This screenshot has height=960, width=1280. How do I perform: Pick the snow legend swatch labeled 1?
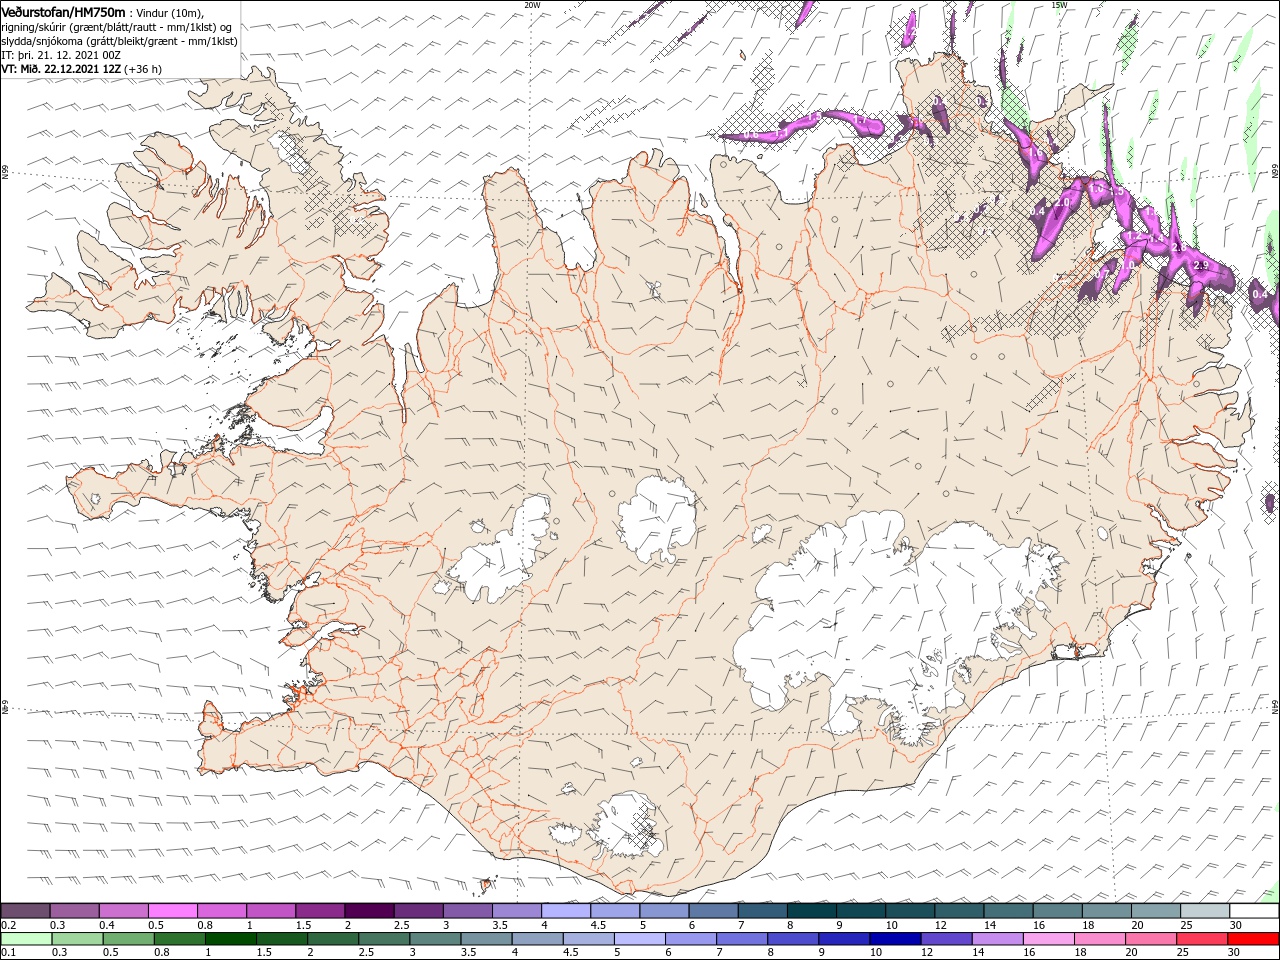[x=270, y=911]
